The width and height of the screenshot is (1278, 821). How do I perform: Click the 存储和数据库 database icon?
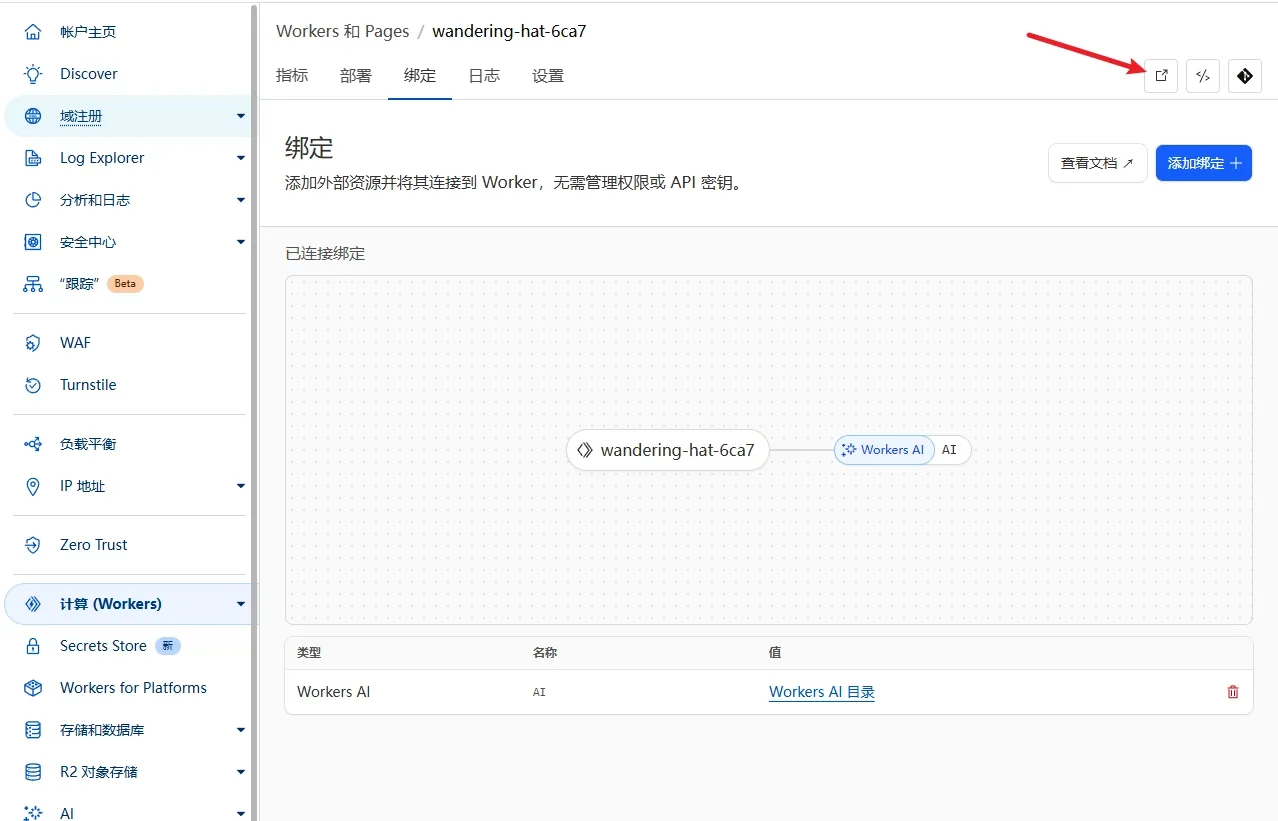click(x=33, y=730)
